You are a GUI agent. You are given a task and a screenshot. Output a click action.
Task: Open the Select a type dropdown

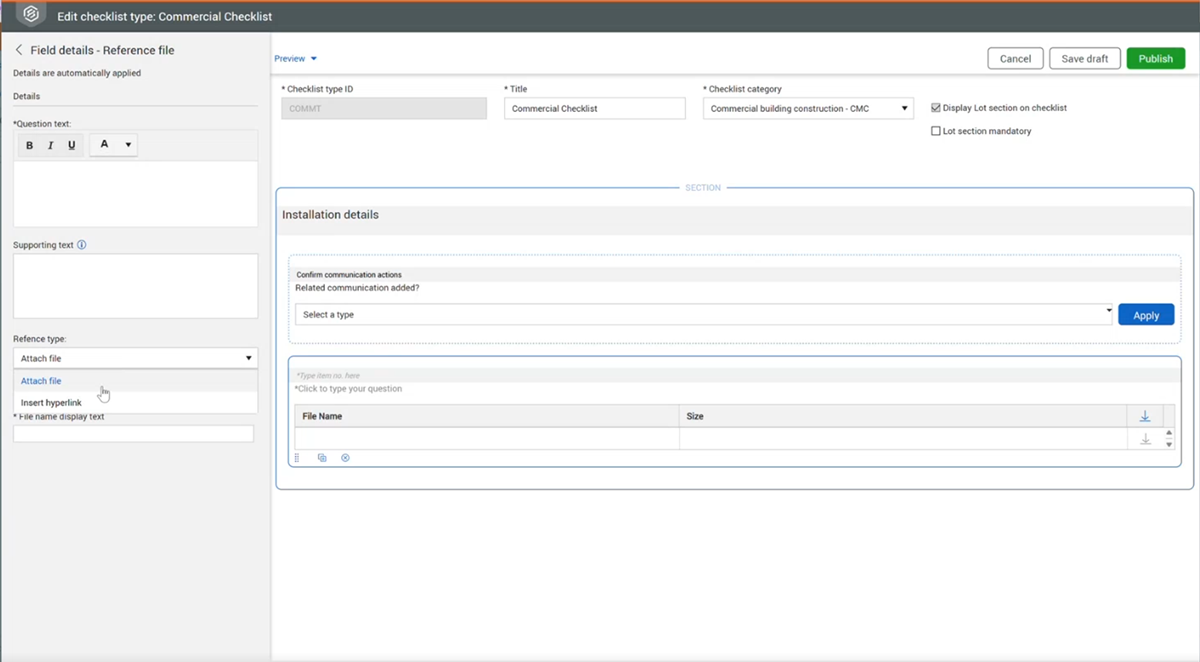[703, 315]
